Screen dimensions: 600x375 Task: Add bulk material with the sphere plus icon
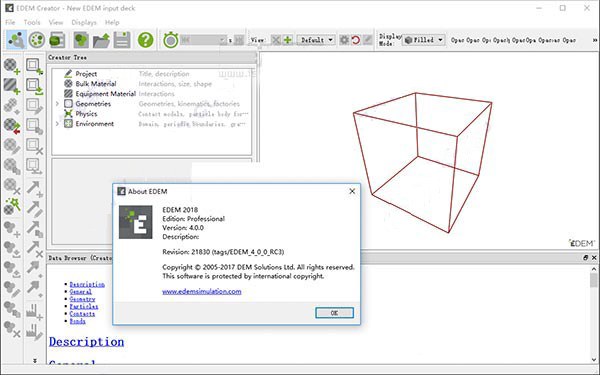point(12,66)
